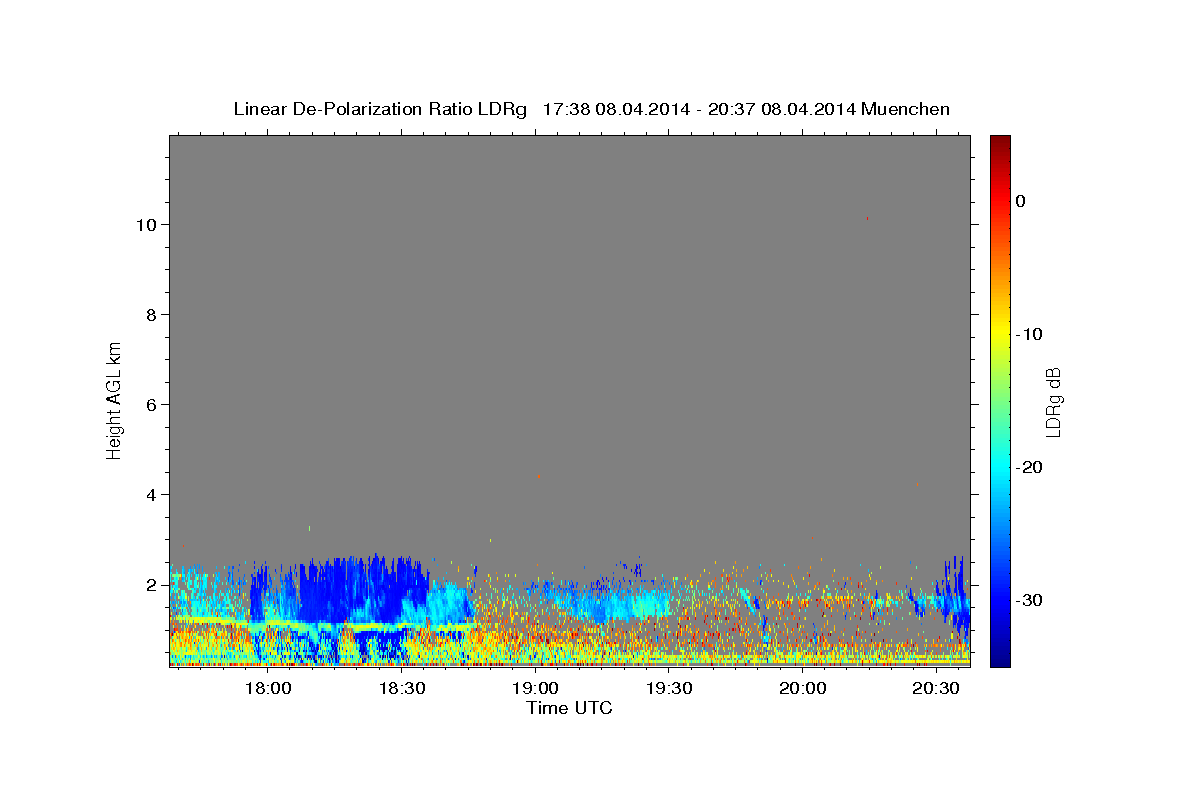This screenshot has width=1200, height=800.
Task: Click the date range "17:38 08.04.2014 - 20:37 08.04.2014"
Action: click(699, 109)
